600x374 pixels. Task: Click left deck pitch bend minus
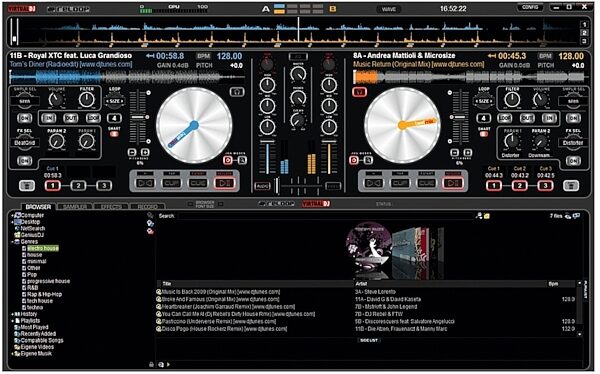[x=132, y=152]
